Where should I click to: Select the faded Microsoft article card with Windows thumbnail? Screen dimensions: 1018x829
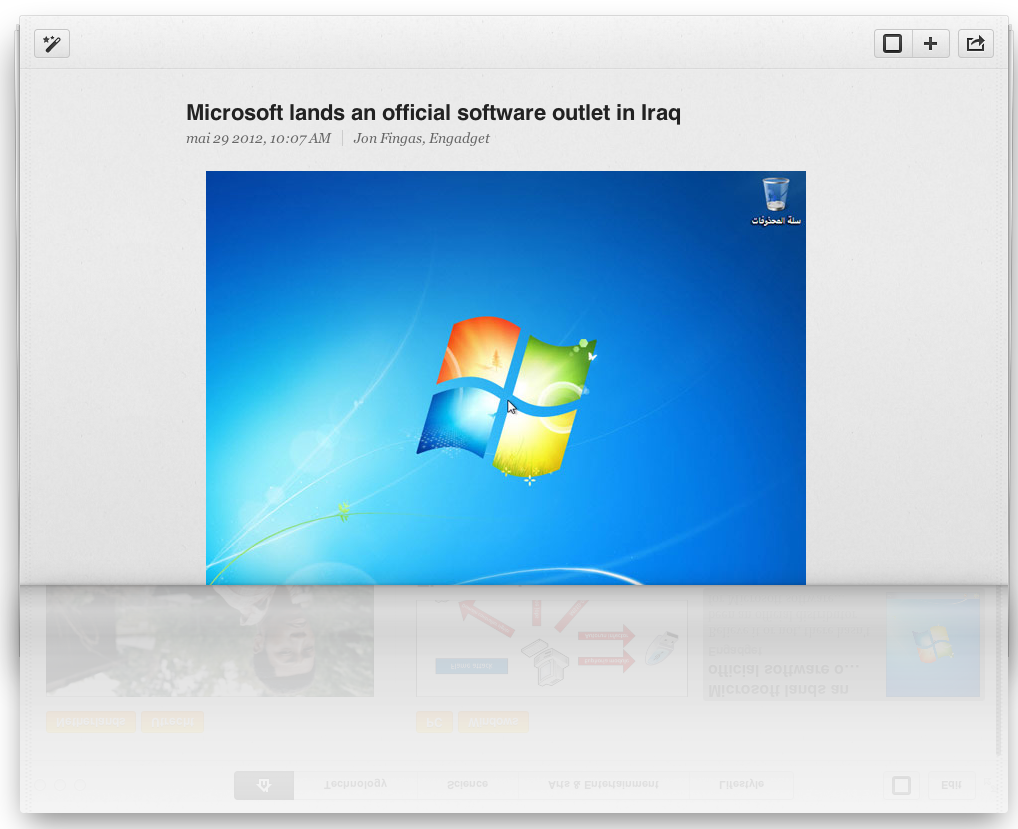(x=843, y=645)
